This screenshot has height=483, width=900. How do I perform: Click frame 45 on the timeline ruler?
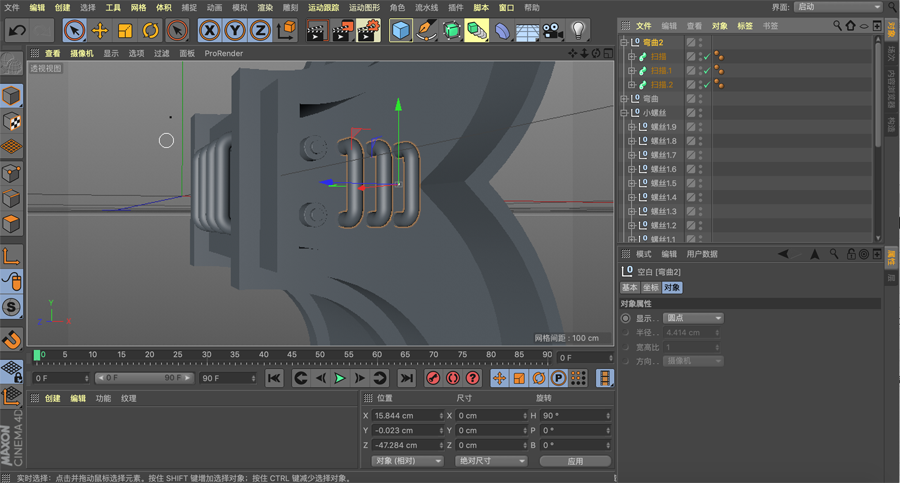(293, 356)
